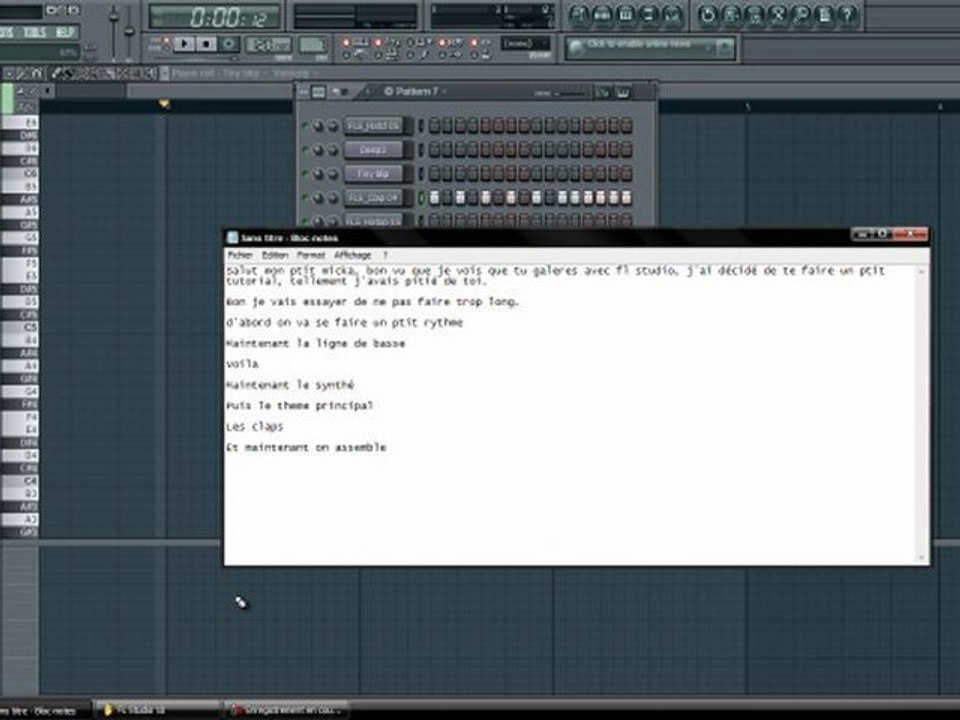Image resolution: width=960 pixels, height=720 pixels.
Task: Start playback with the play button
Action: 184,43
